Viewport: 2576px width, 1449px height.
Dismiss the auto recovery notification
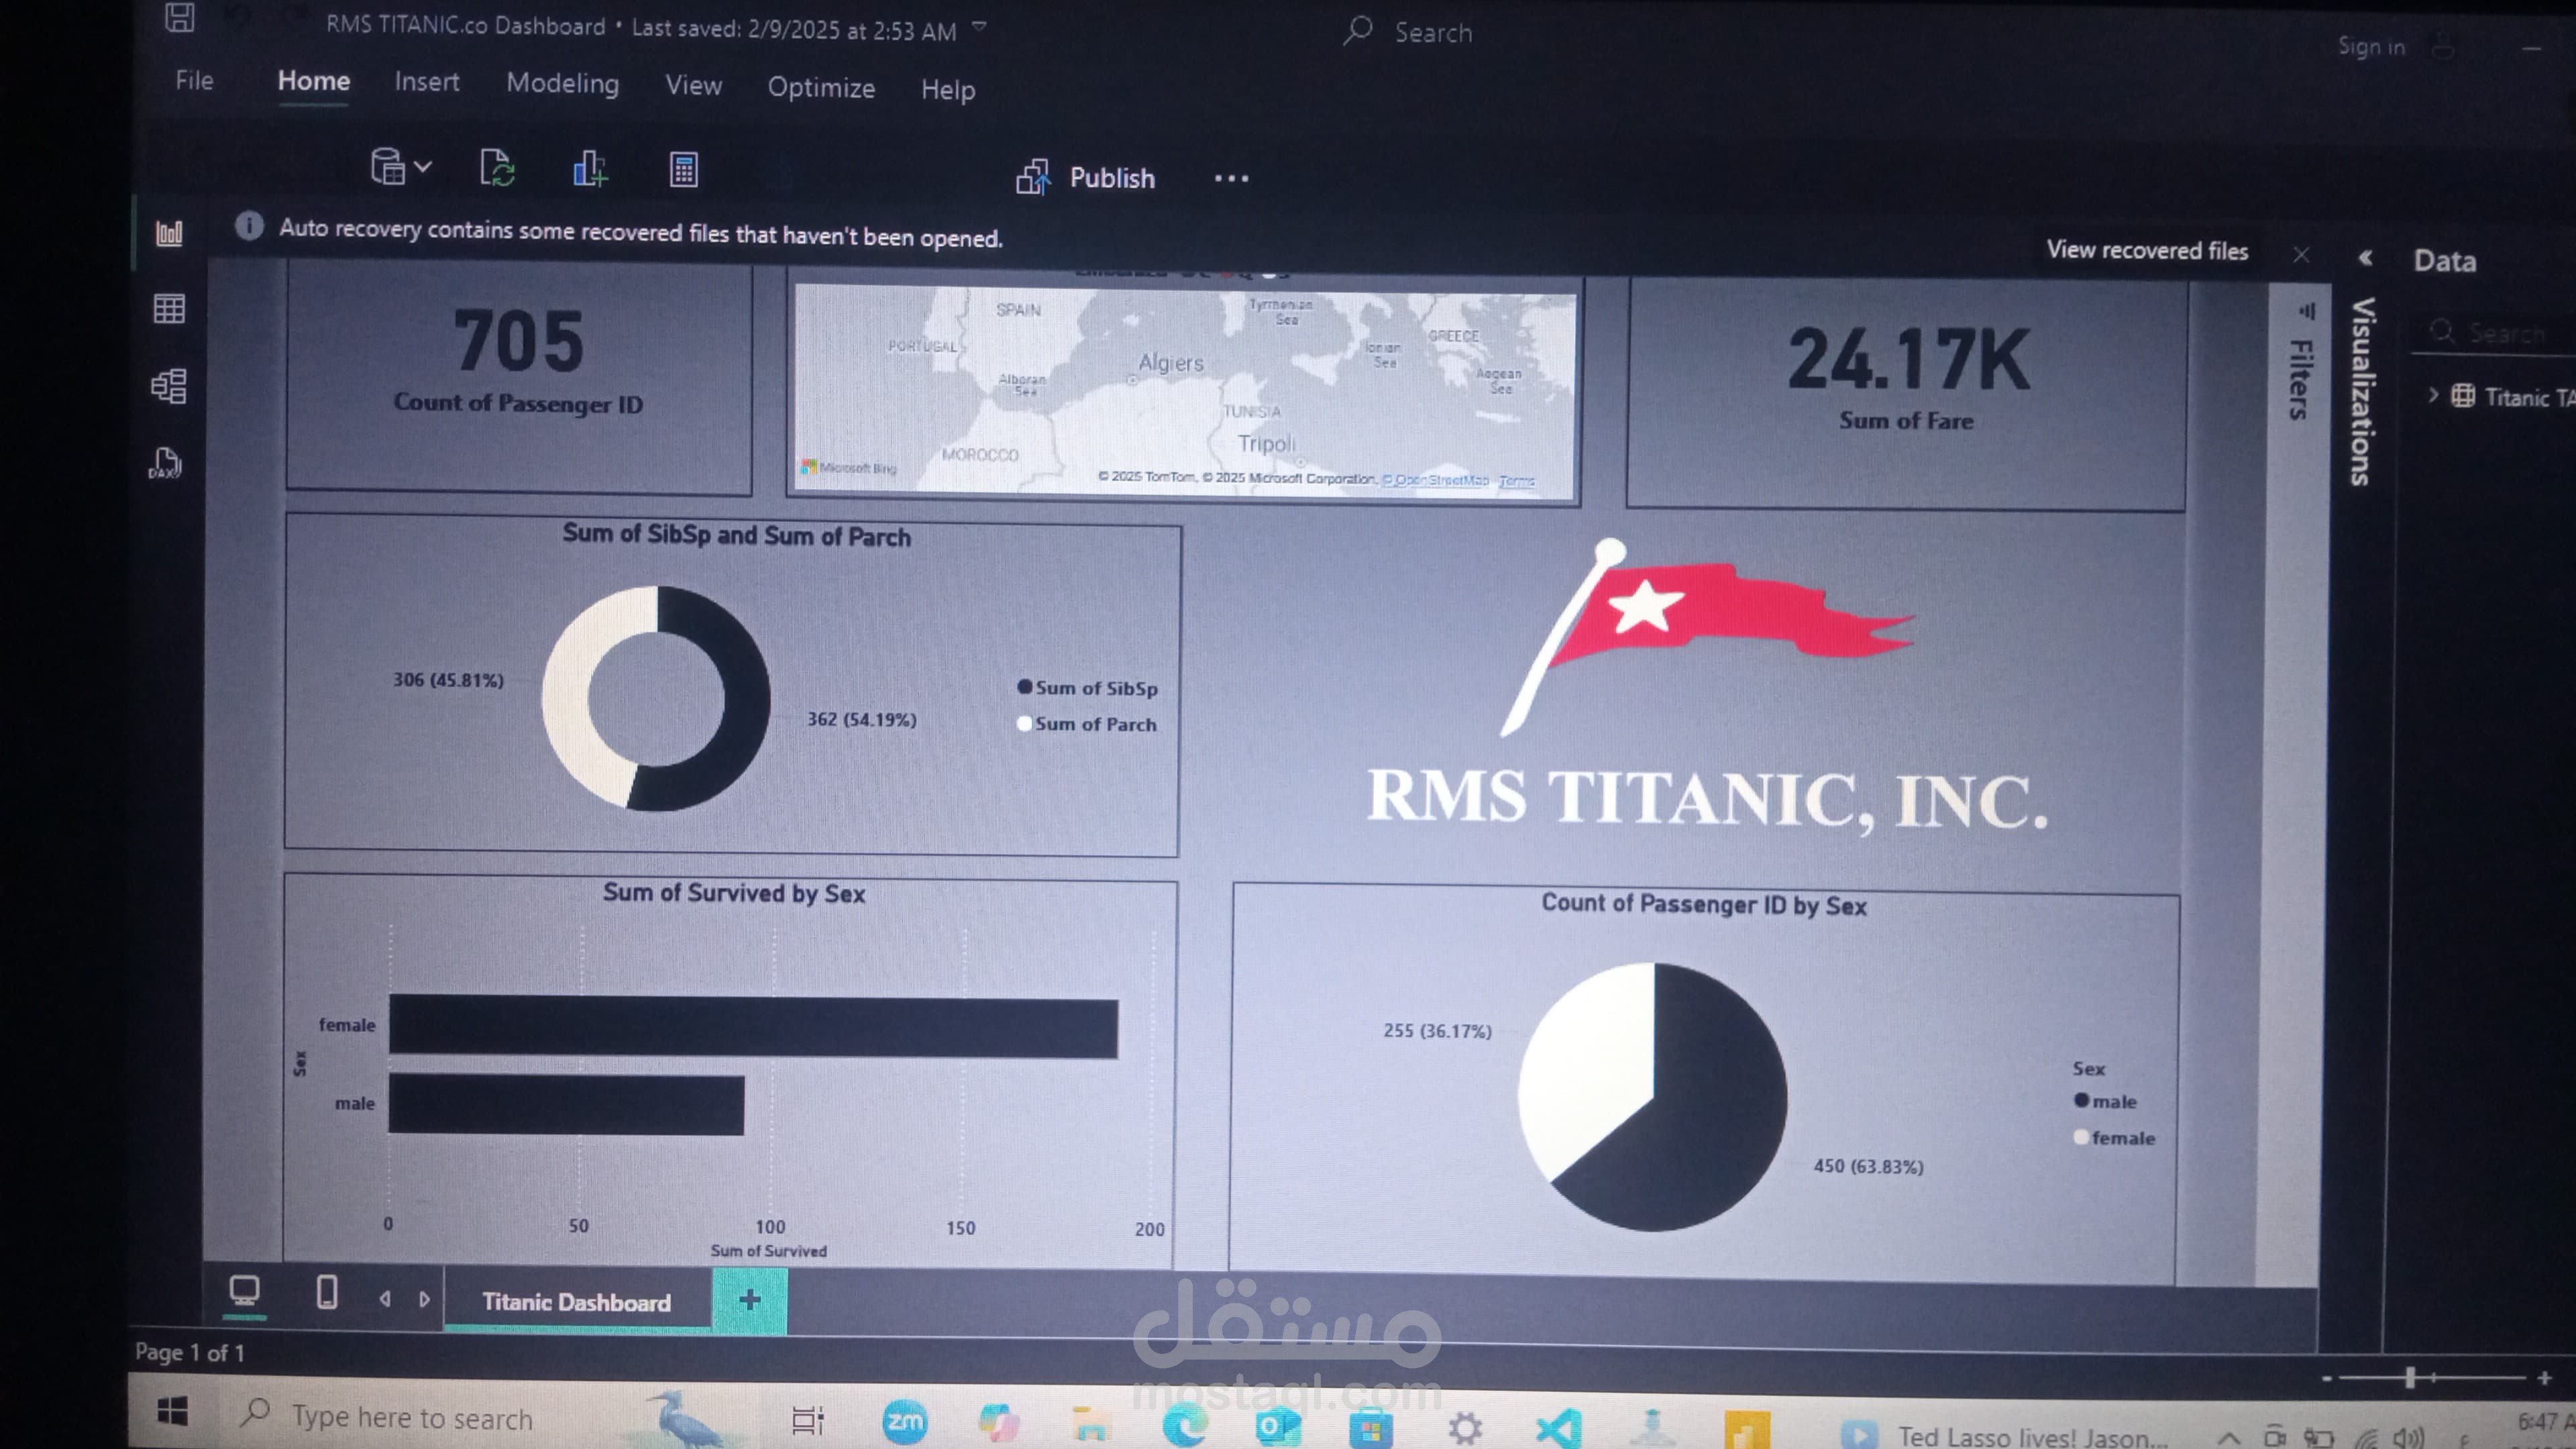pos(2301,255)
